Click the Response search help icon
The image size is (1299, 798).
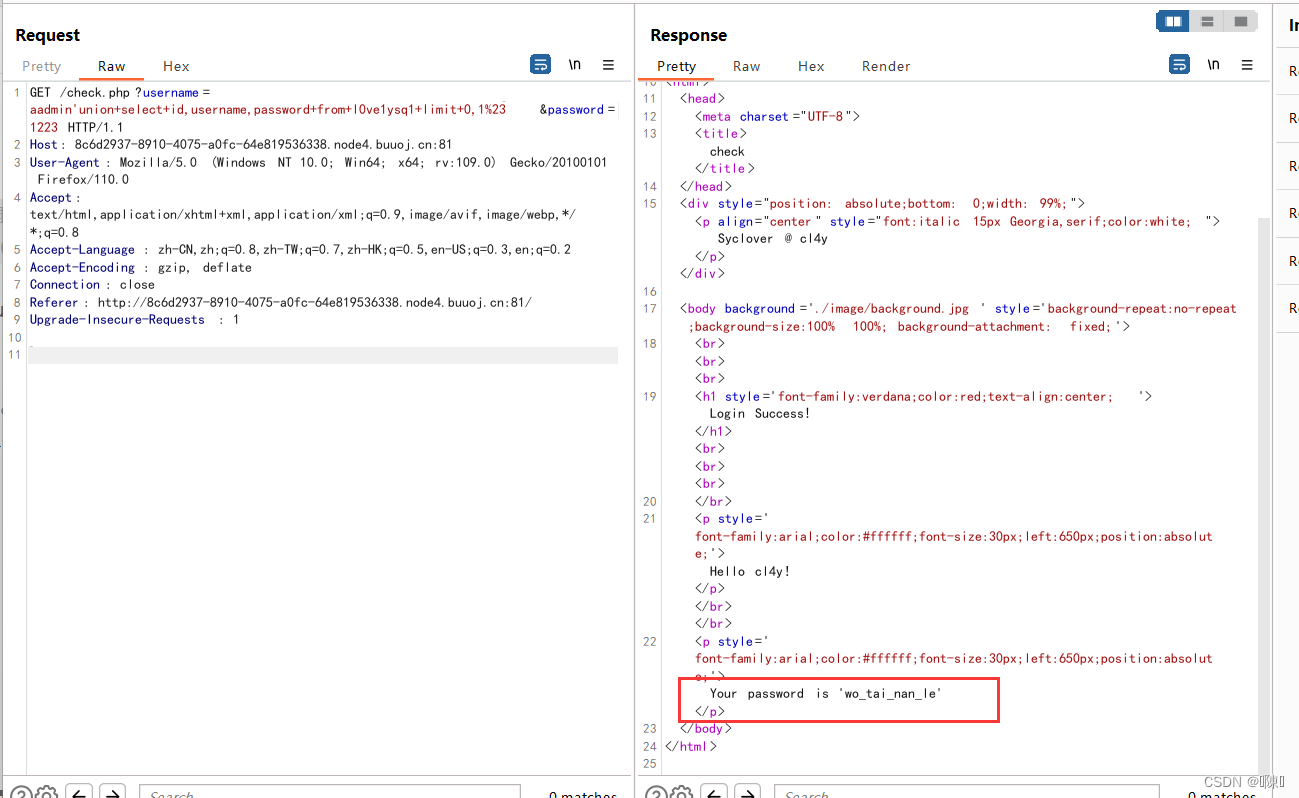(656, 794)
